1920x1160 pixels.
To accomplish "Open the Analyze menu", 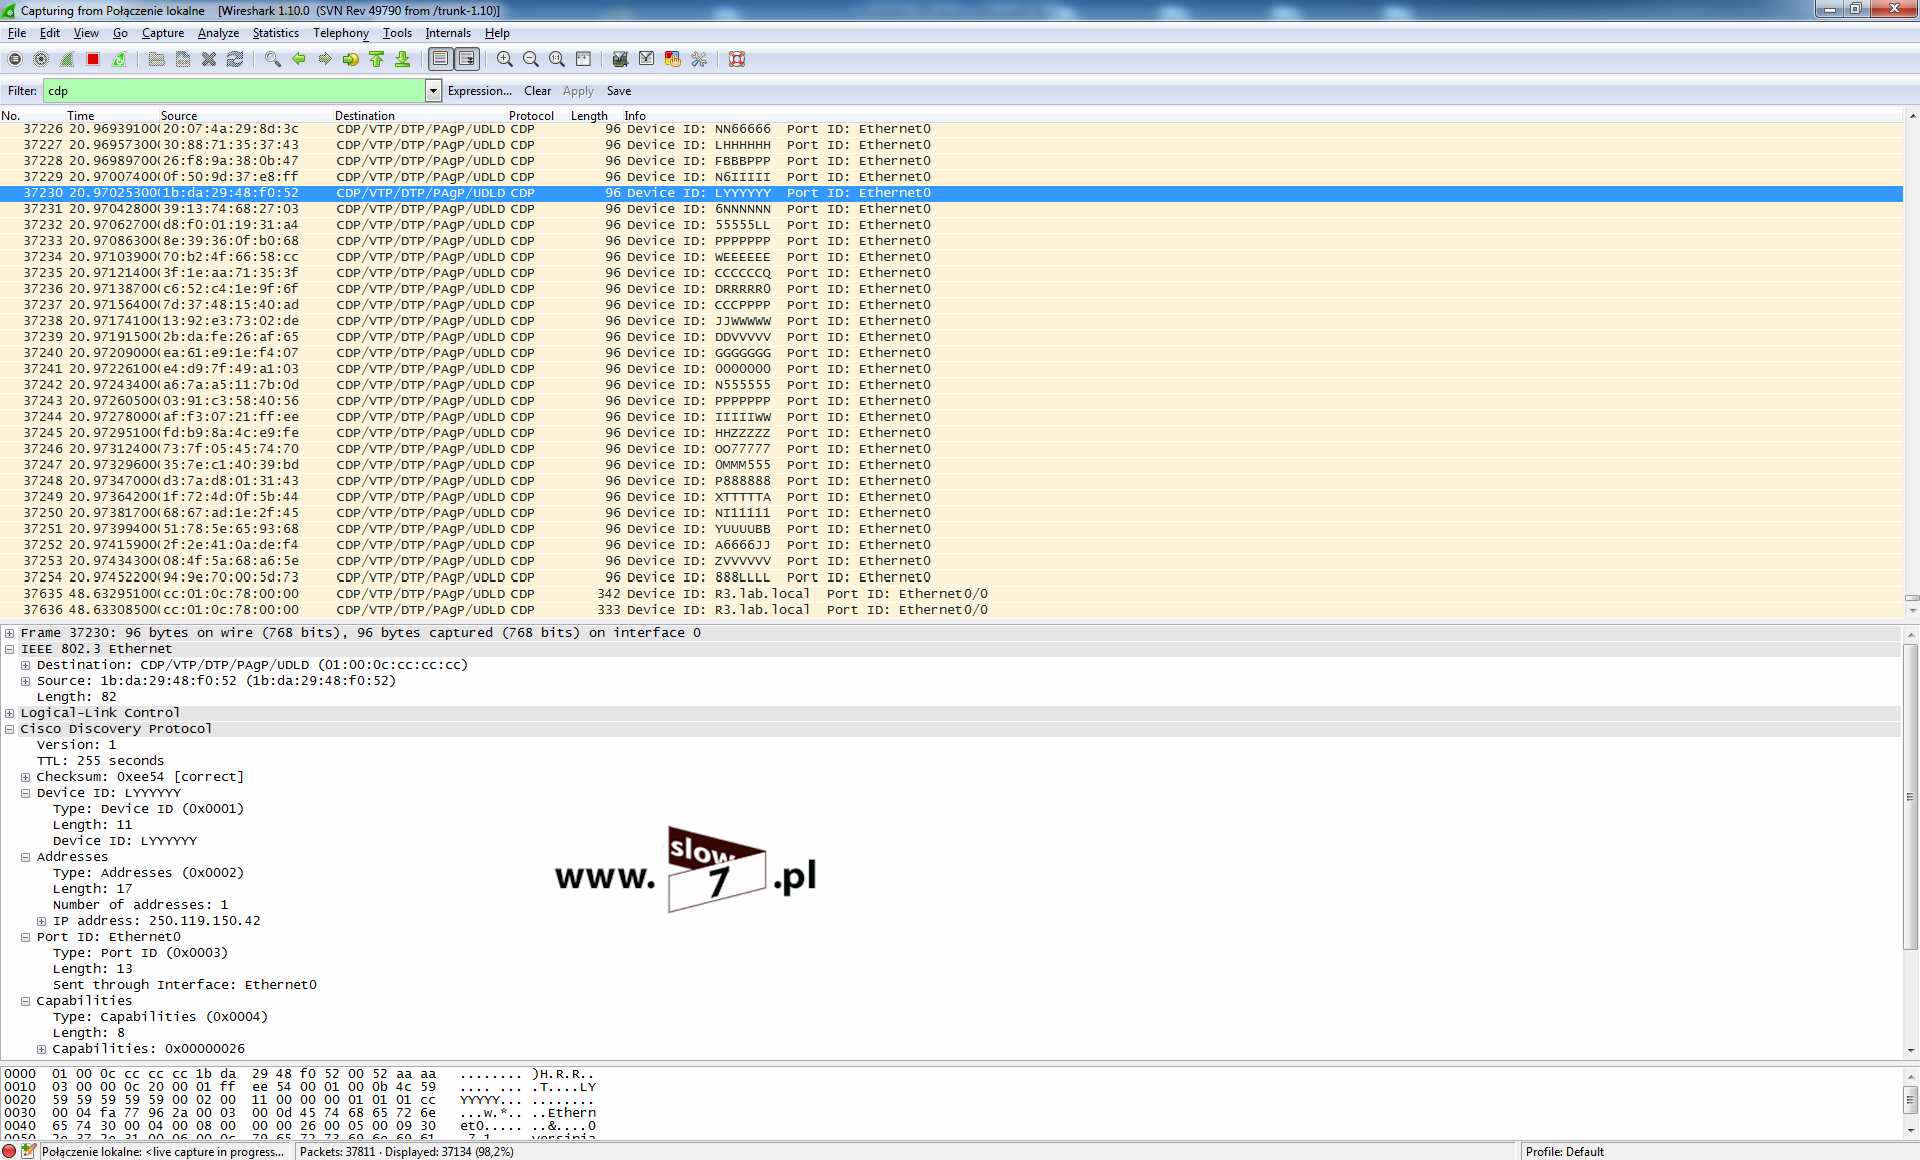I will 218,33.
